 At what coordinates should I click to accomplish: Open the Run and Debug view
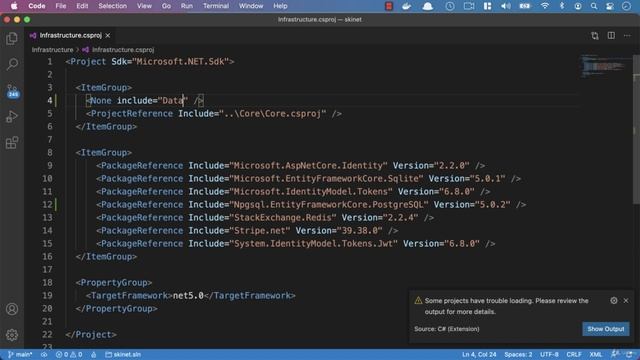click(12, 117)
